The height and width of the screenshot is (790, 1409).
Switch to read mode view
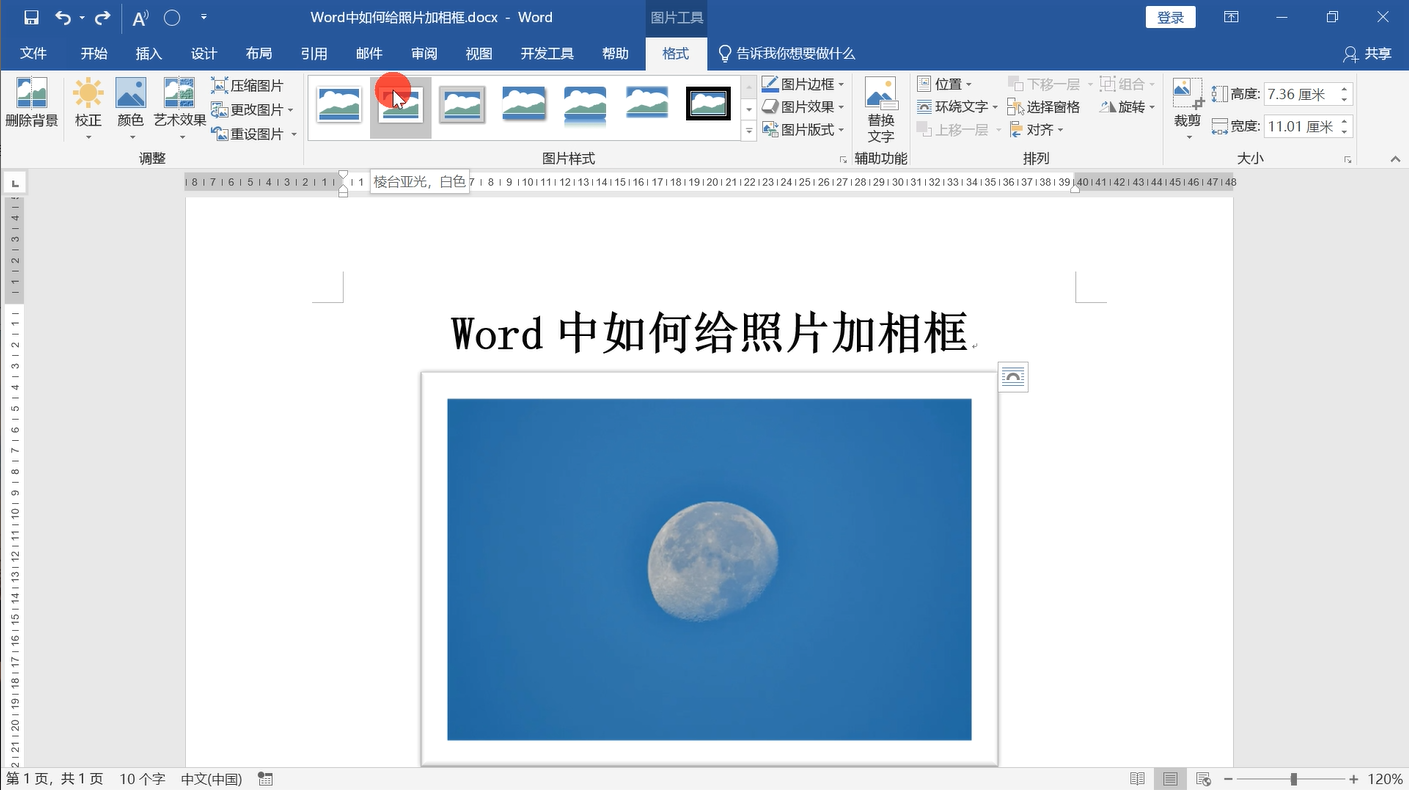1137,779
